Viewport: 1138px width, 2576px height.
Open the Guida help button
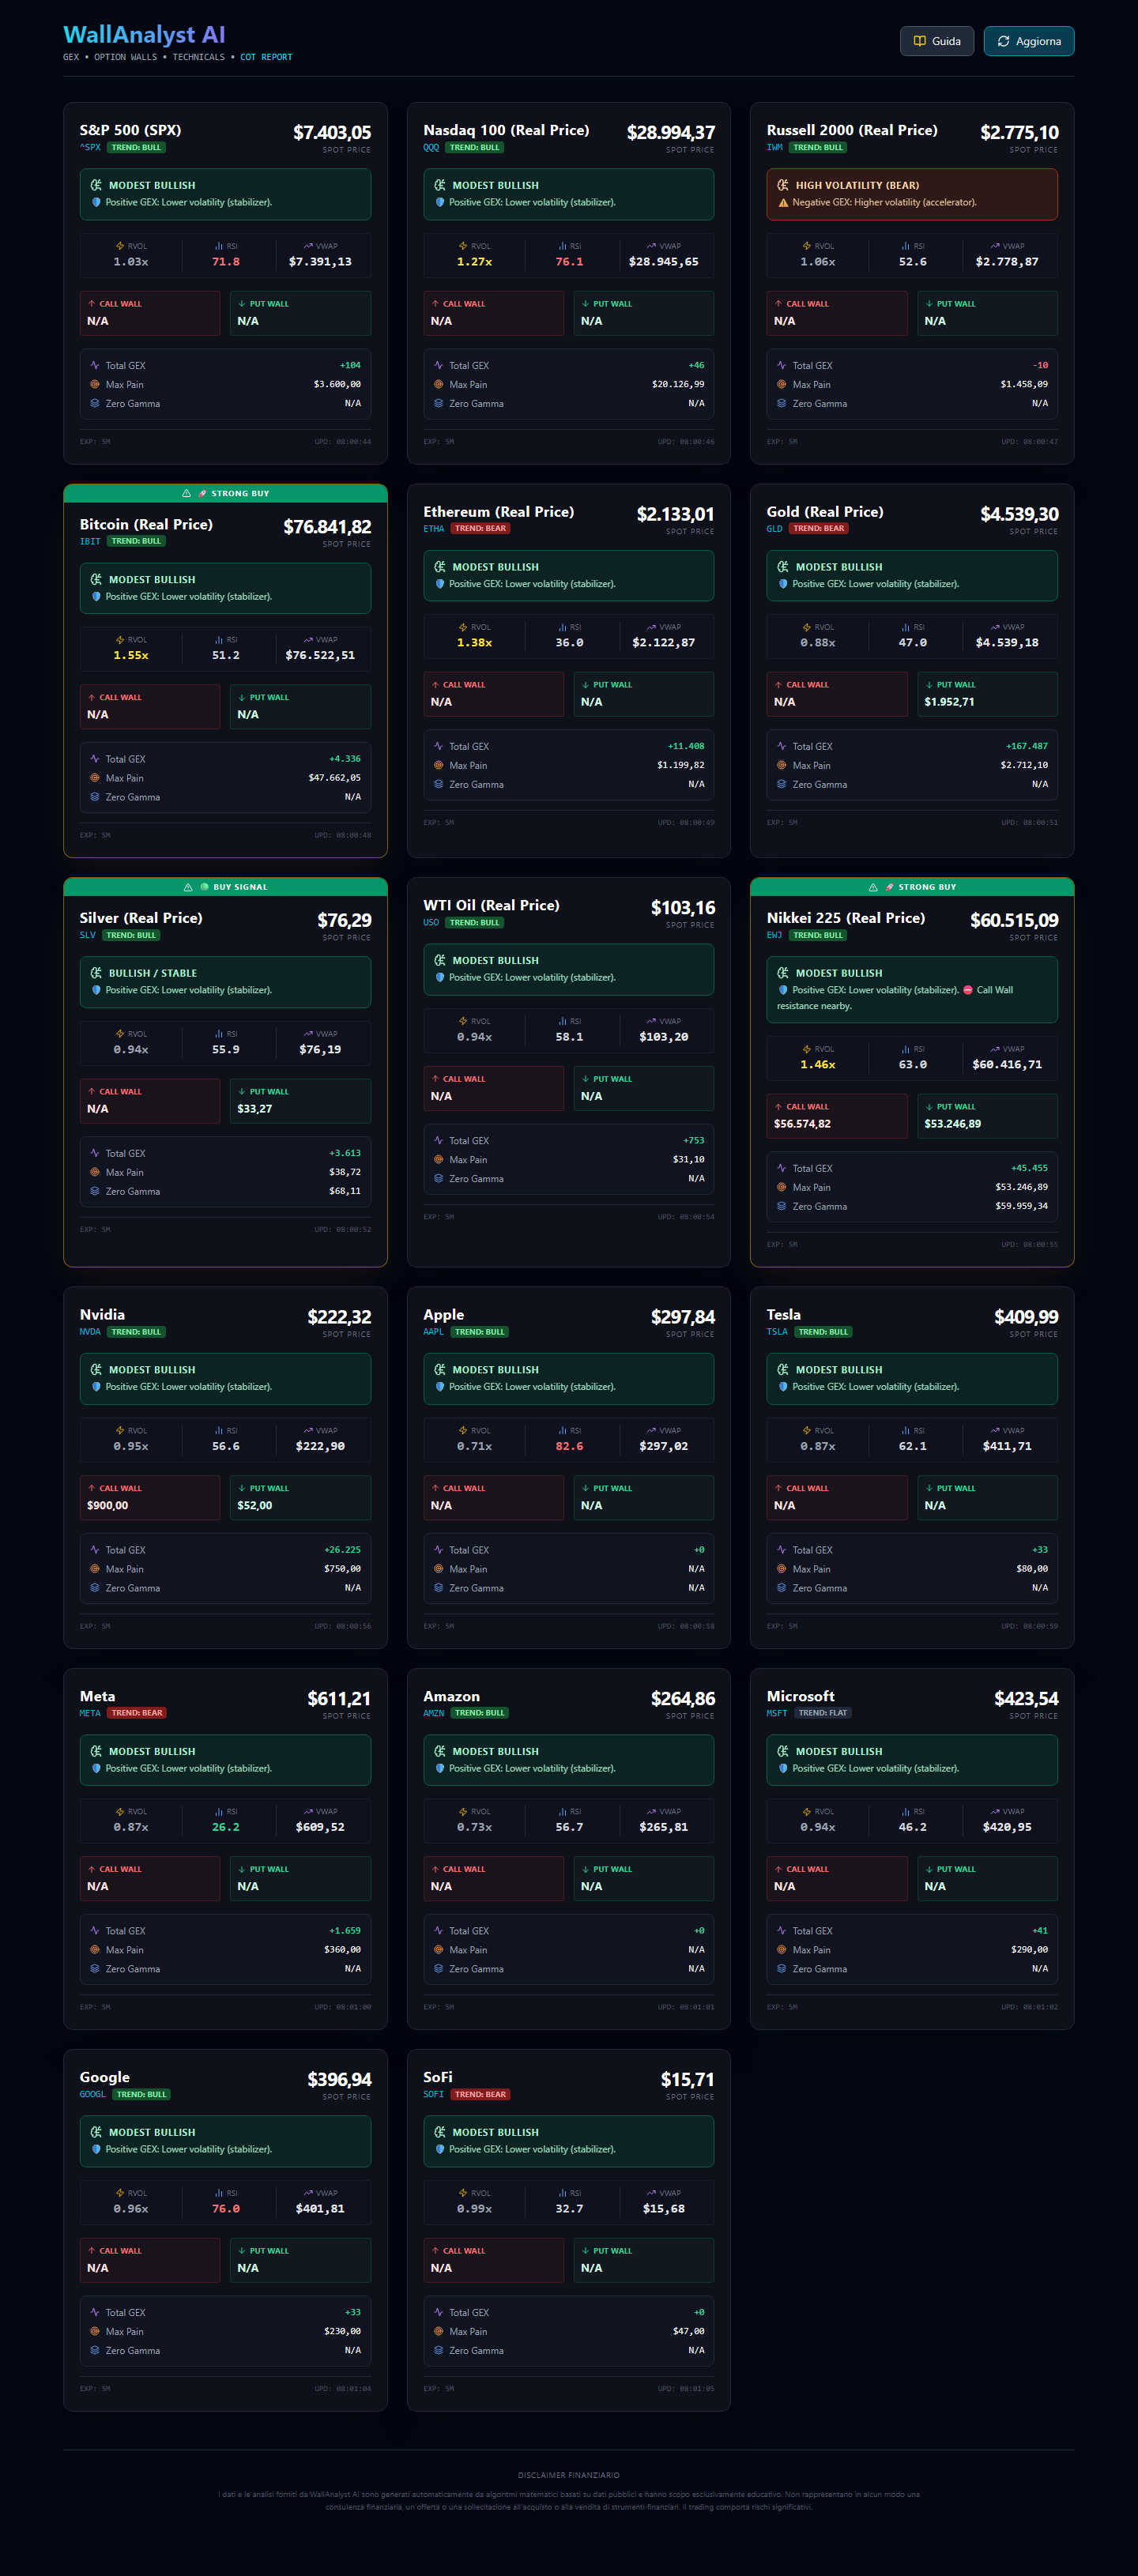[936, 41]
